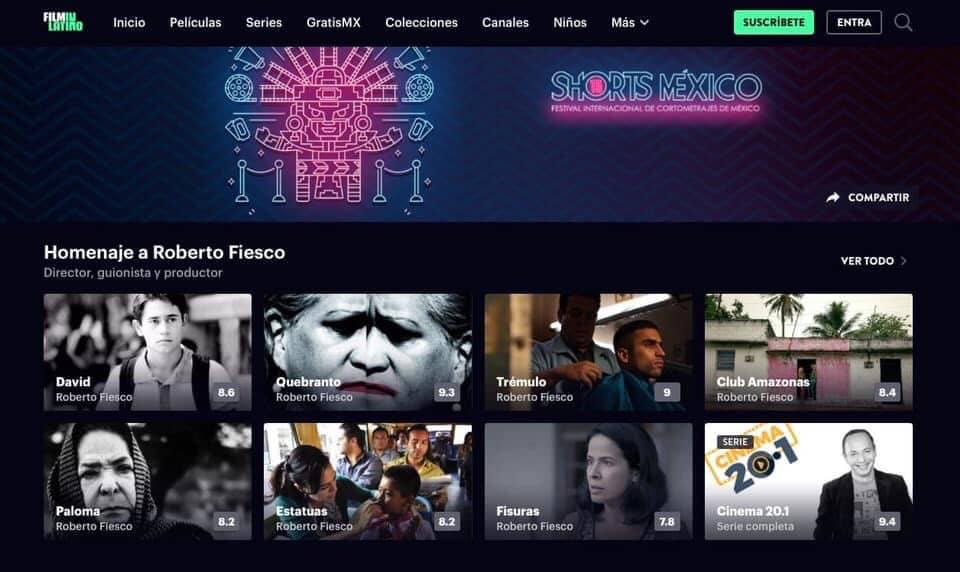Click the 8.6 rating badge on David
Viewport: 960px width, 572px height.
226,393
